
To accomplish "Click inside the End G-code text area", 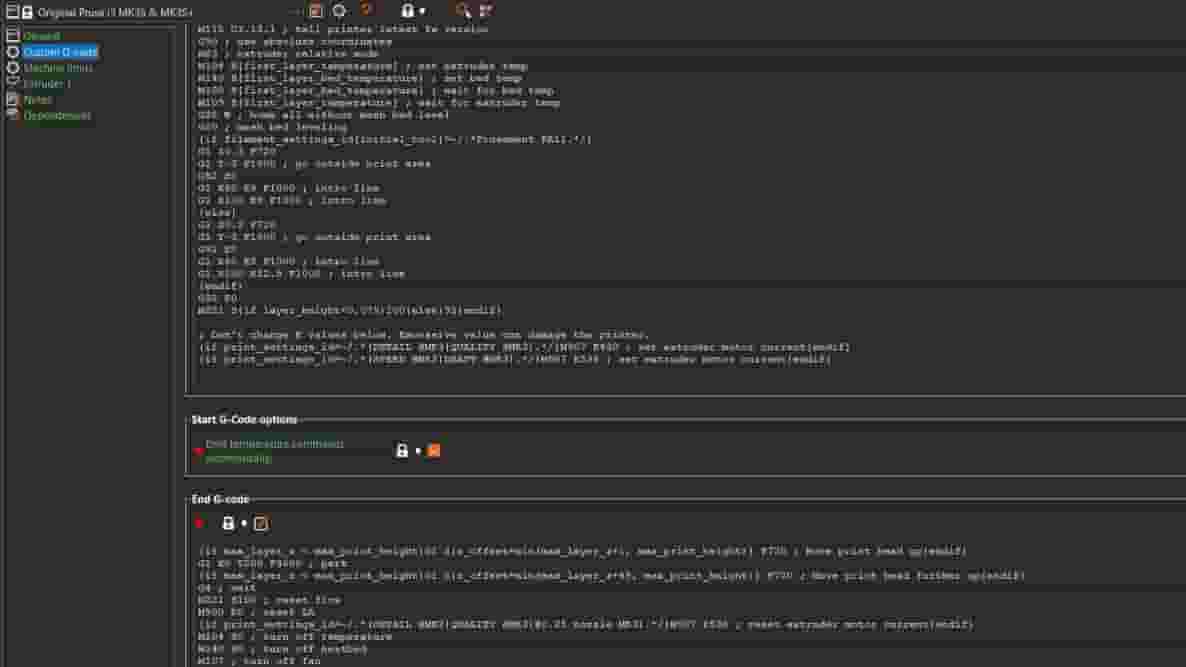I will click(x=685, y=605).
